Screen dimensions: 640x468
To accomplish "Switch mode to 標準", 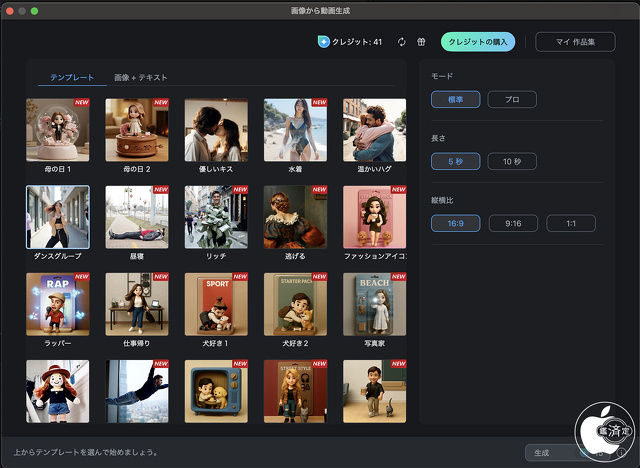I will pos(455,99).
